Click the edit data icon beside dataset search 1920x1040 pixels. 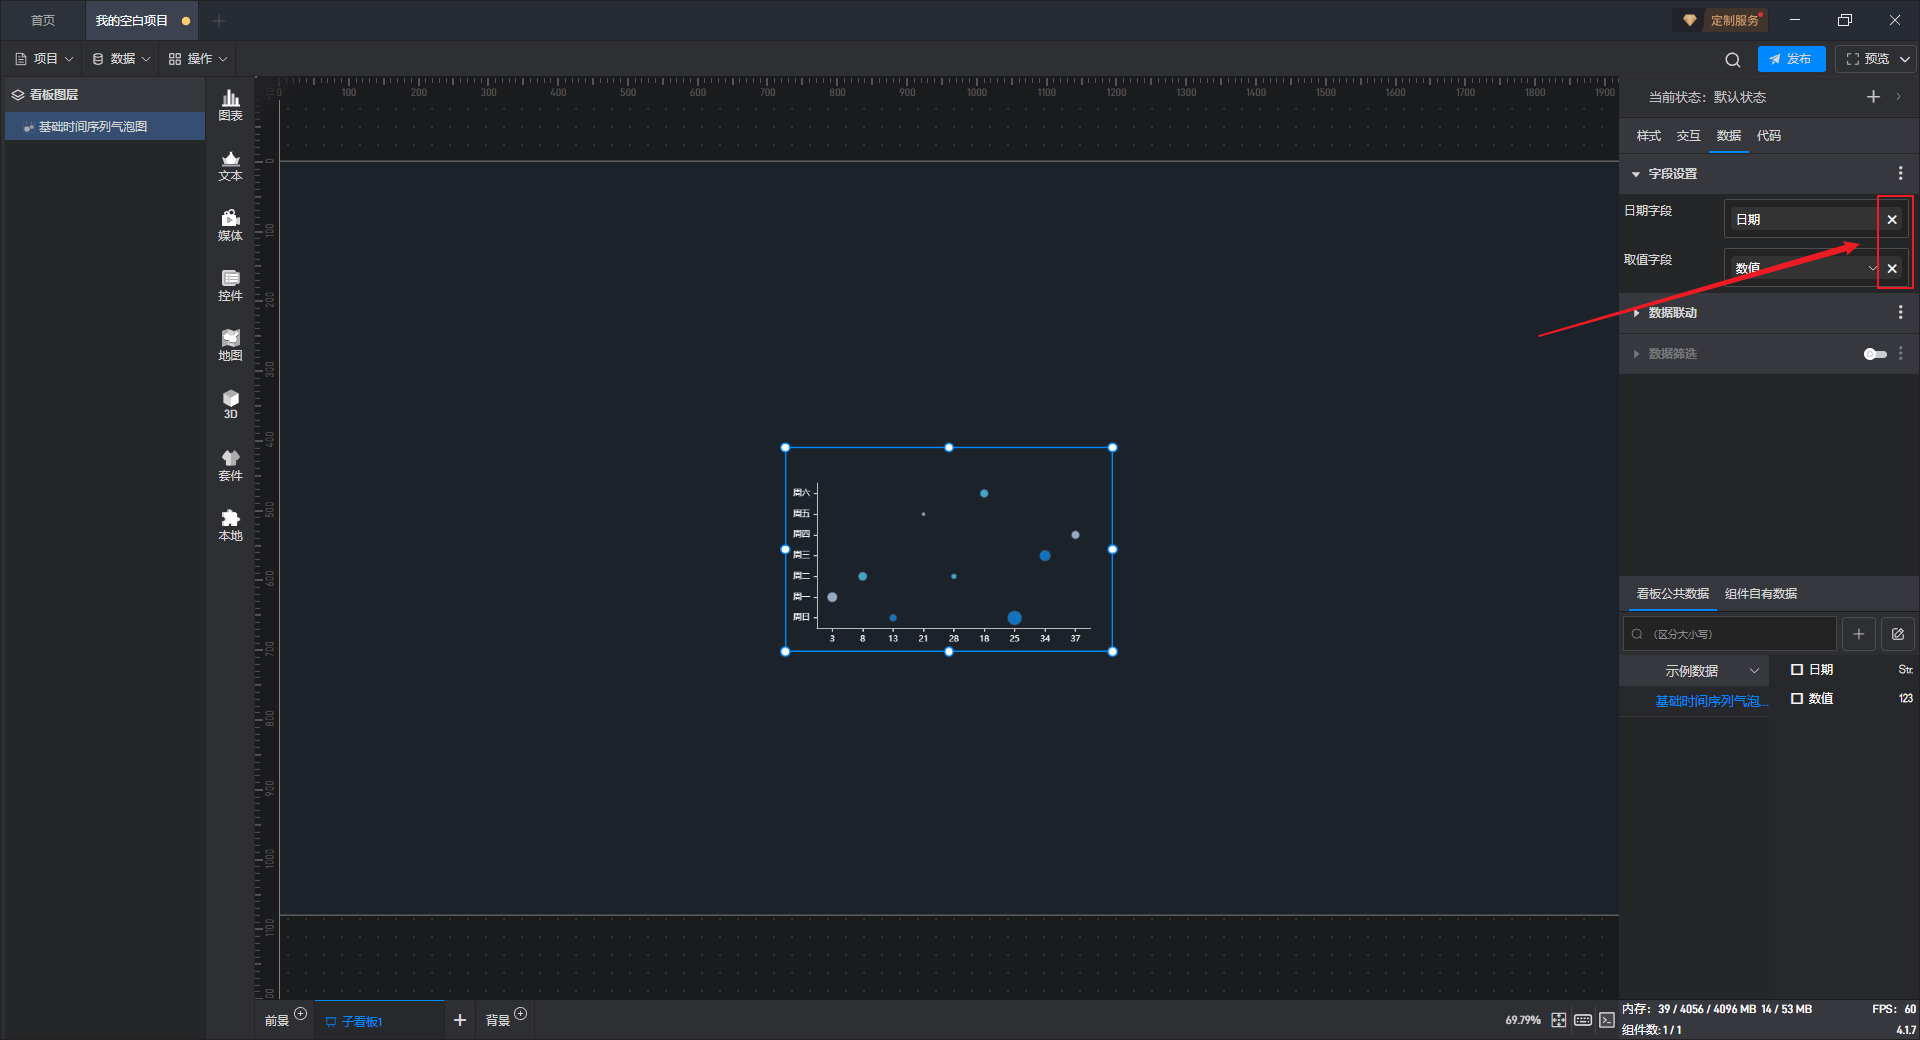[x=1897, y=634]
